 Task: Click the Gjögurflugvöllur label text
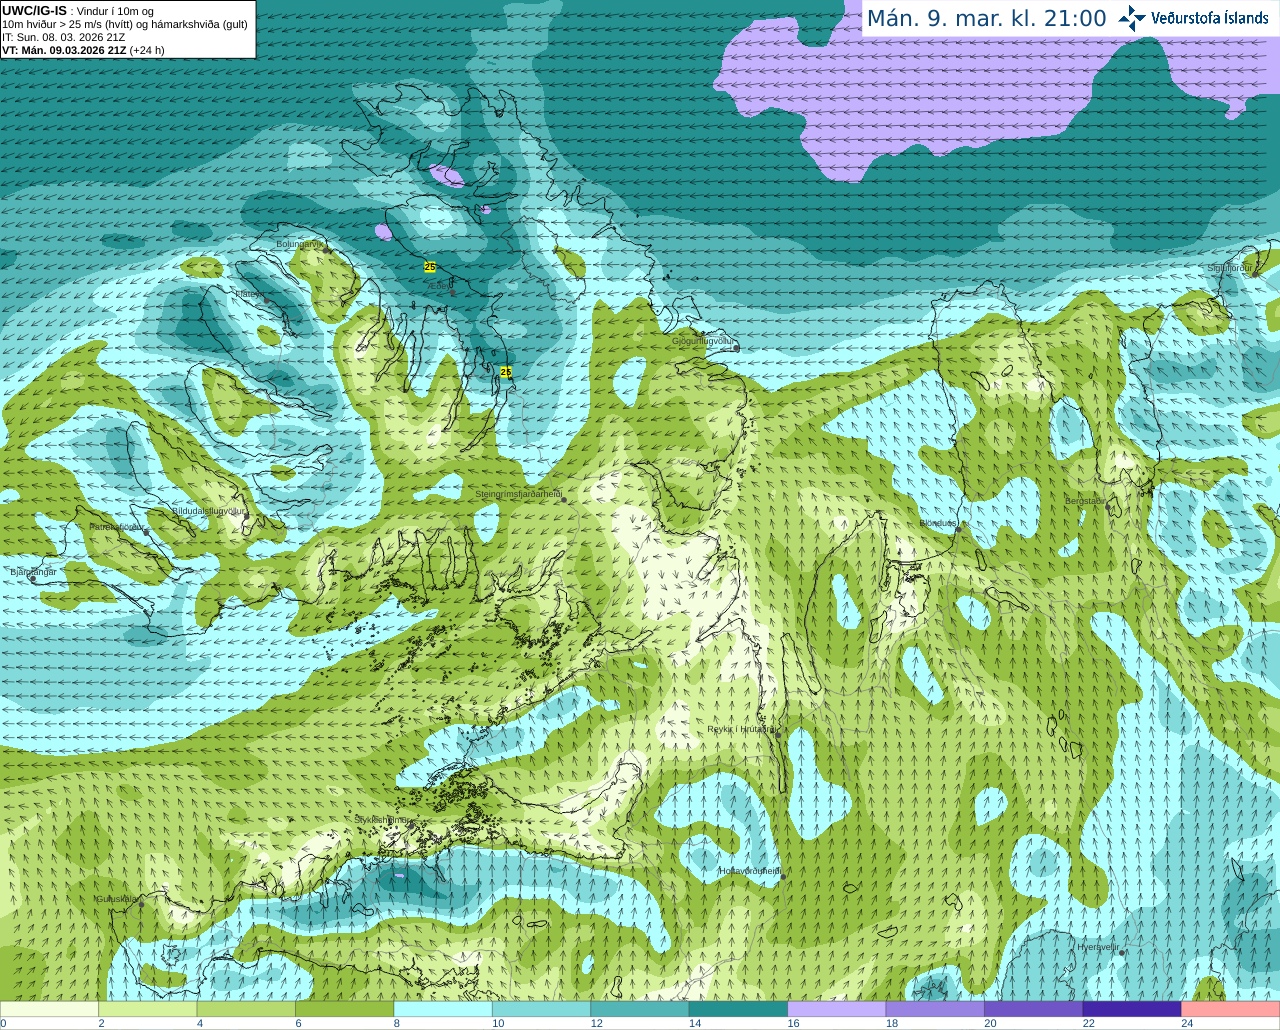click(x=703, y=341)
